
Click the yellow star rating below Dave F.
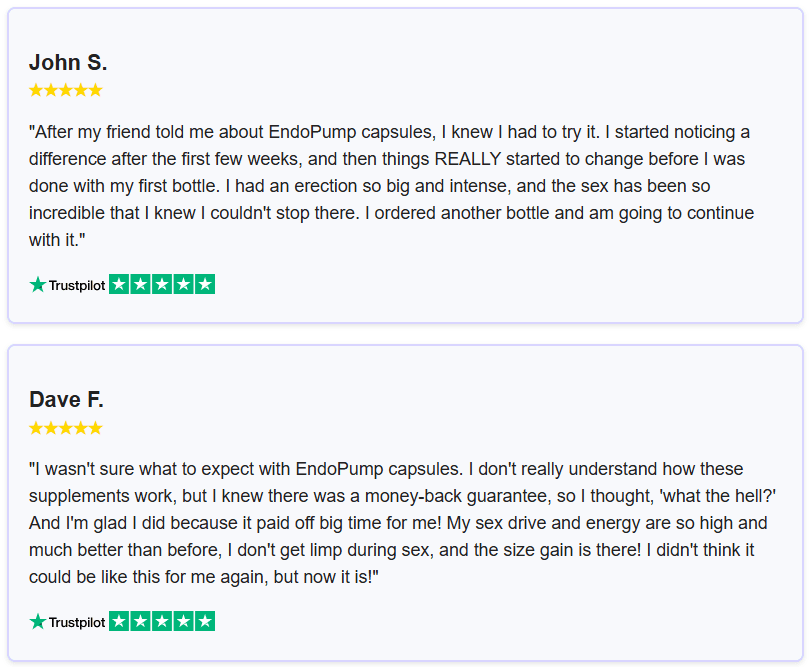tap(66, 428)
